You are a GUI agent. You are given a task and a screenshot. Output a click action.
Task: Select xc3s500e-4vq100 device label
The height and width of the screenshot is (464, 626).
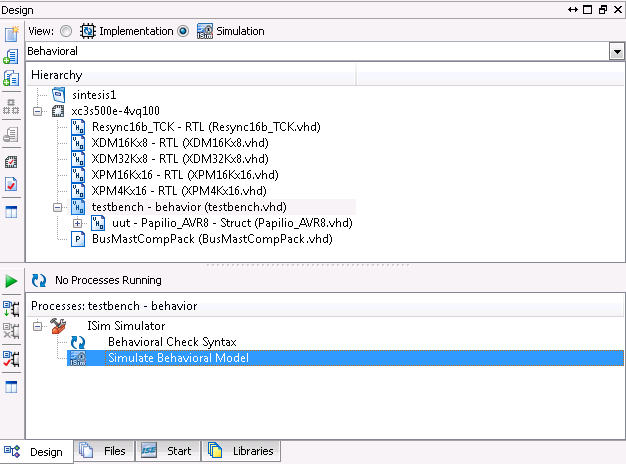pyautogui.click(x=115, y=111)
